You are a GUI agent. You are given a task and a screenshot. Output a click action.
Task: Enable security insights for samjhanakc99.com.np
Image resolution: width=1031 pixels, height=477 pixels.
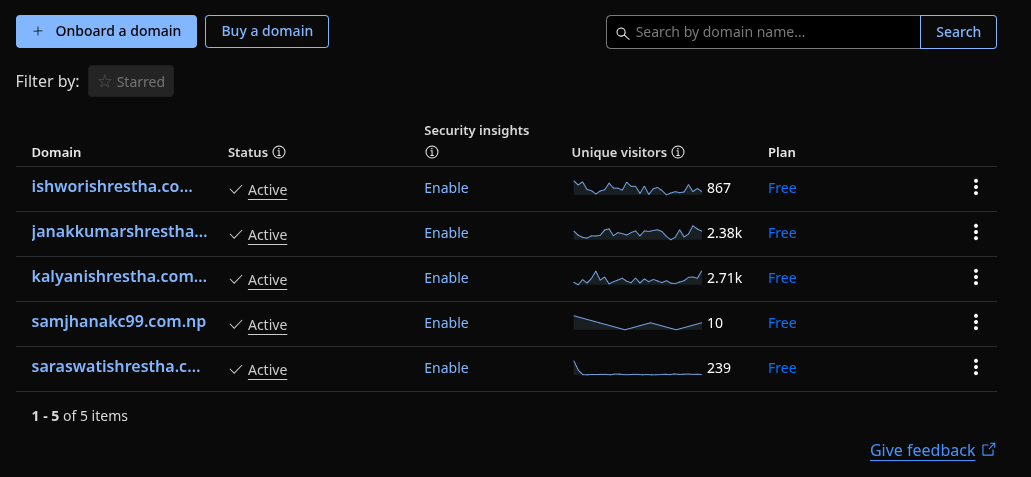(446, 323)
